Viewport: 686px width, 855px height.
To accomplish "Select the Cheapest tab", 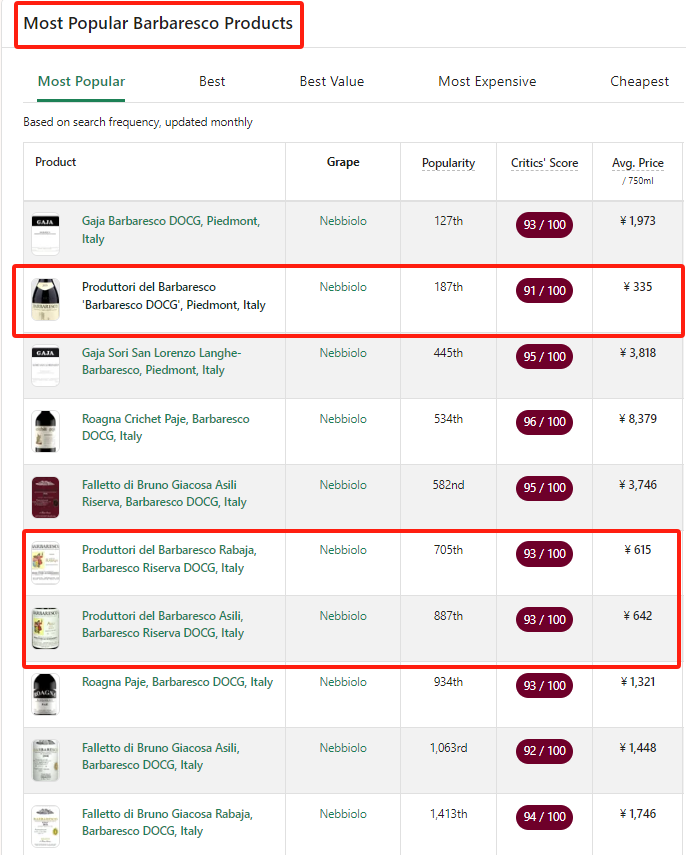I will point(639,81).
